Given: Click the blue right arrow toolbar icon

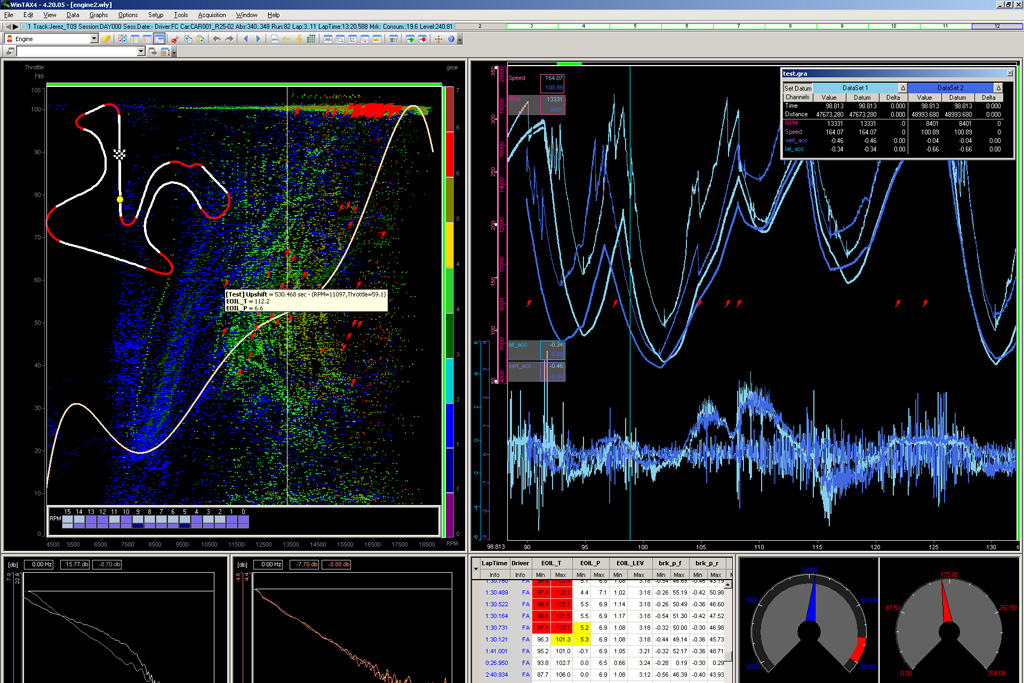Looking at the screenshot, I should click(258, 39).
